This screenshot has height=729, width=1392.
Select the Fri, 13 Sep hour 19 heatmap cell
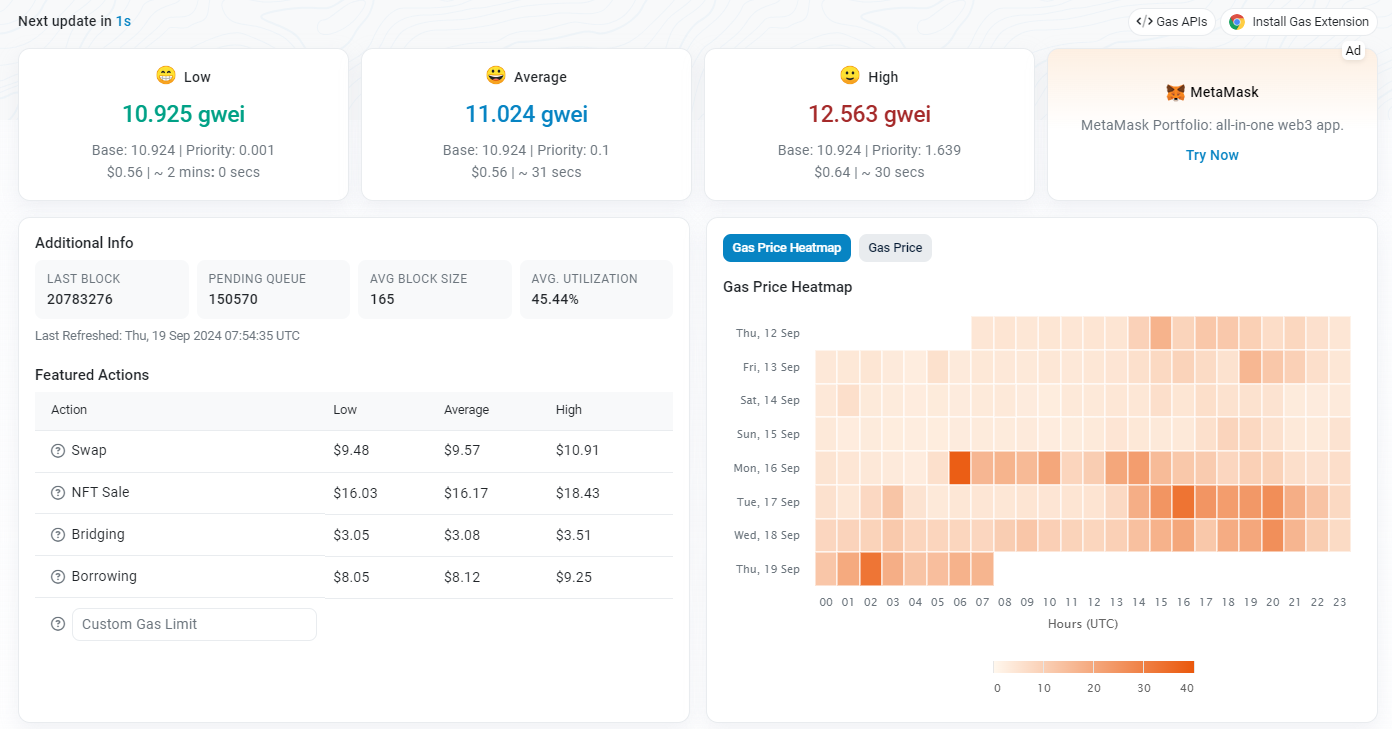click(x=1251, y=367)
